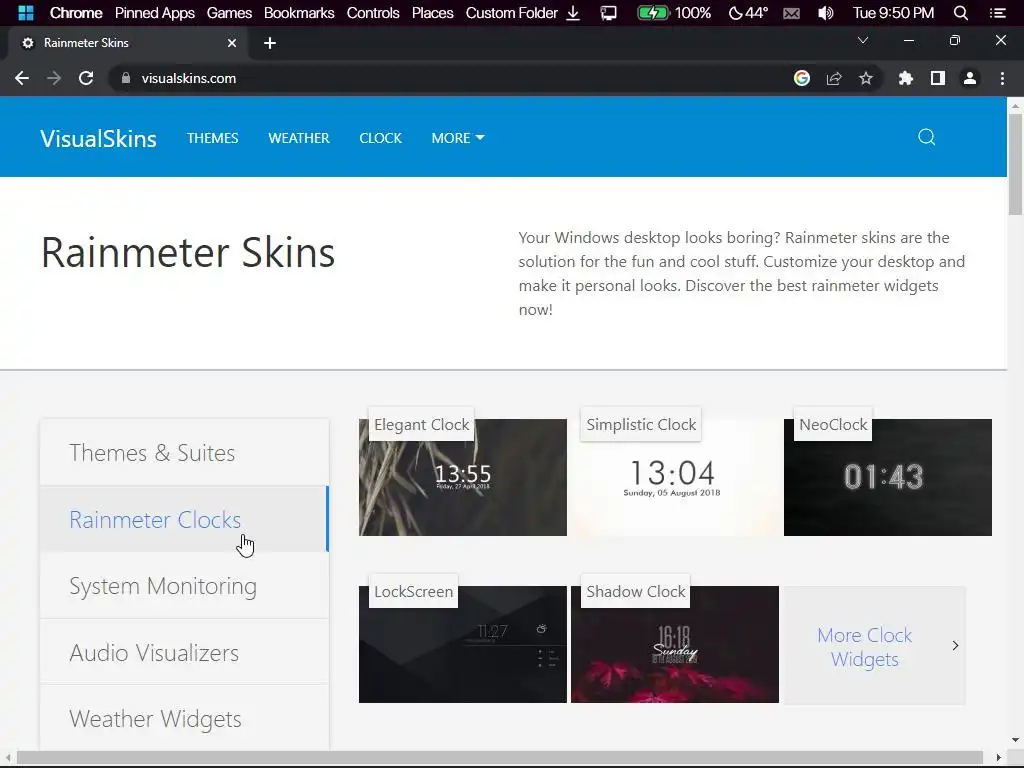Open the Bookmarks menu
This screenshot has height=768, width=1024.
tap(299, 12)
